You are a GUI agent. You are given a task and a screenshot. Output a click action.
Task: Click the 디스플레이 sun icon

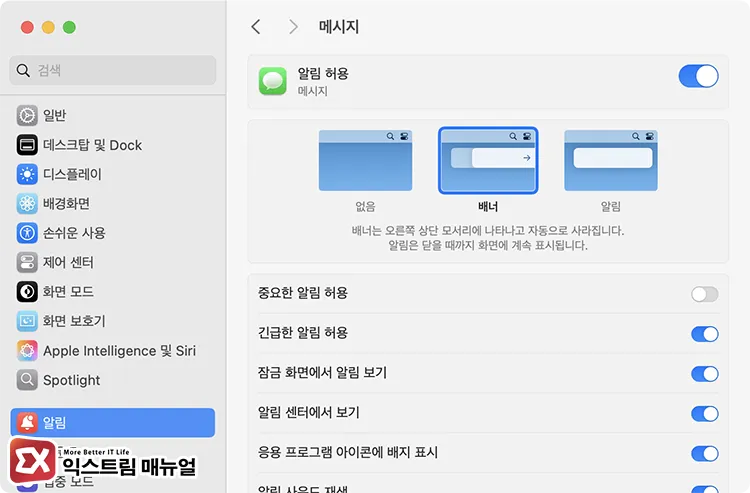(x=27, y=175)
